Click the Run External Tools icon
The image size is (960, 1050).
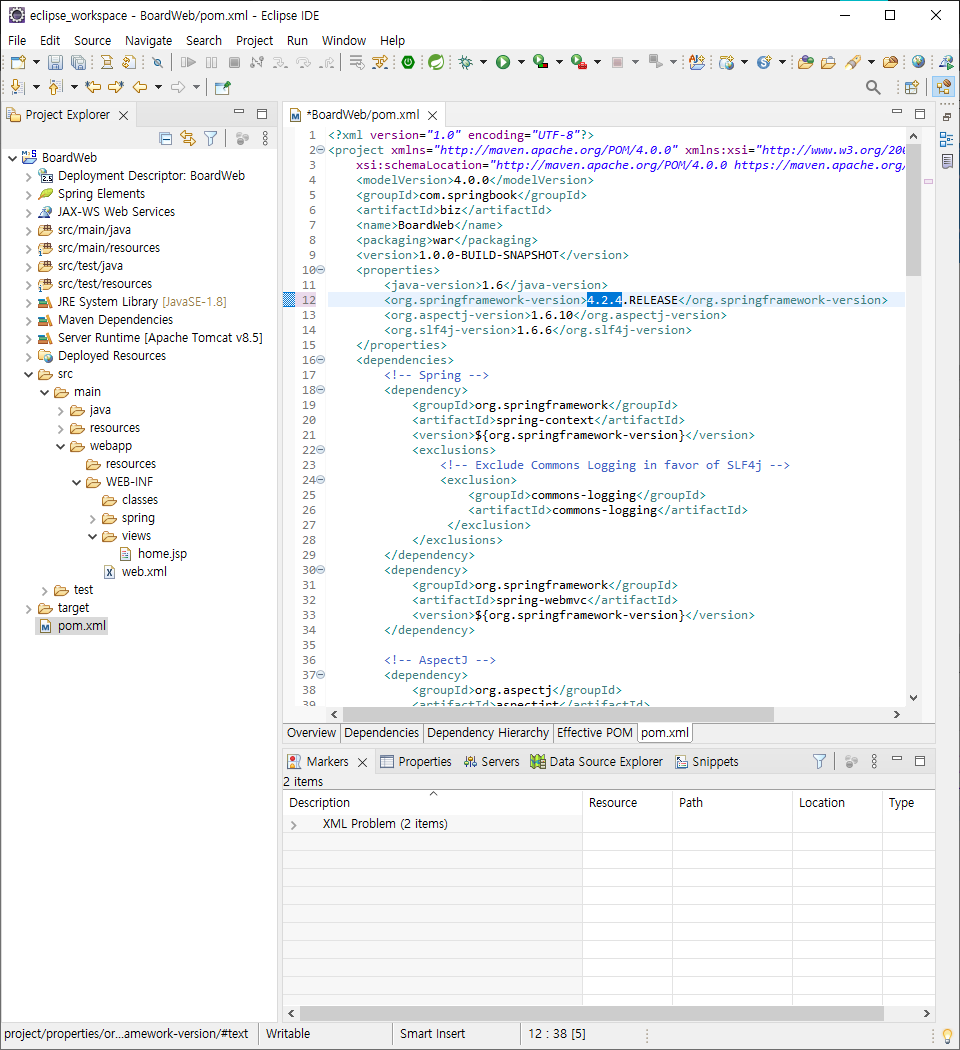(578, 62)
